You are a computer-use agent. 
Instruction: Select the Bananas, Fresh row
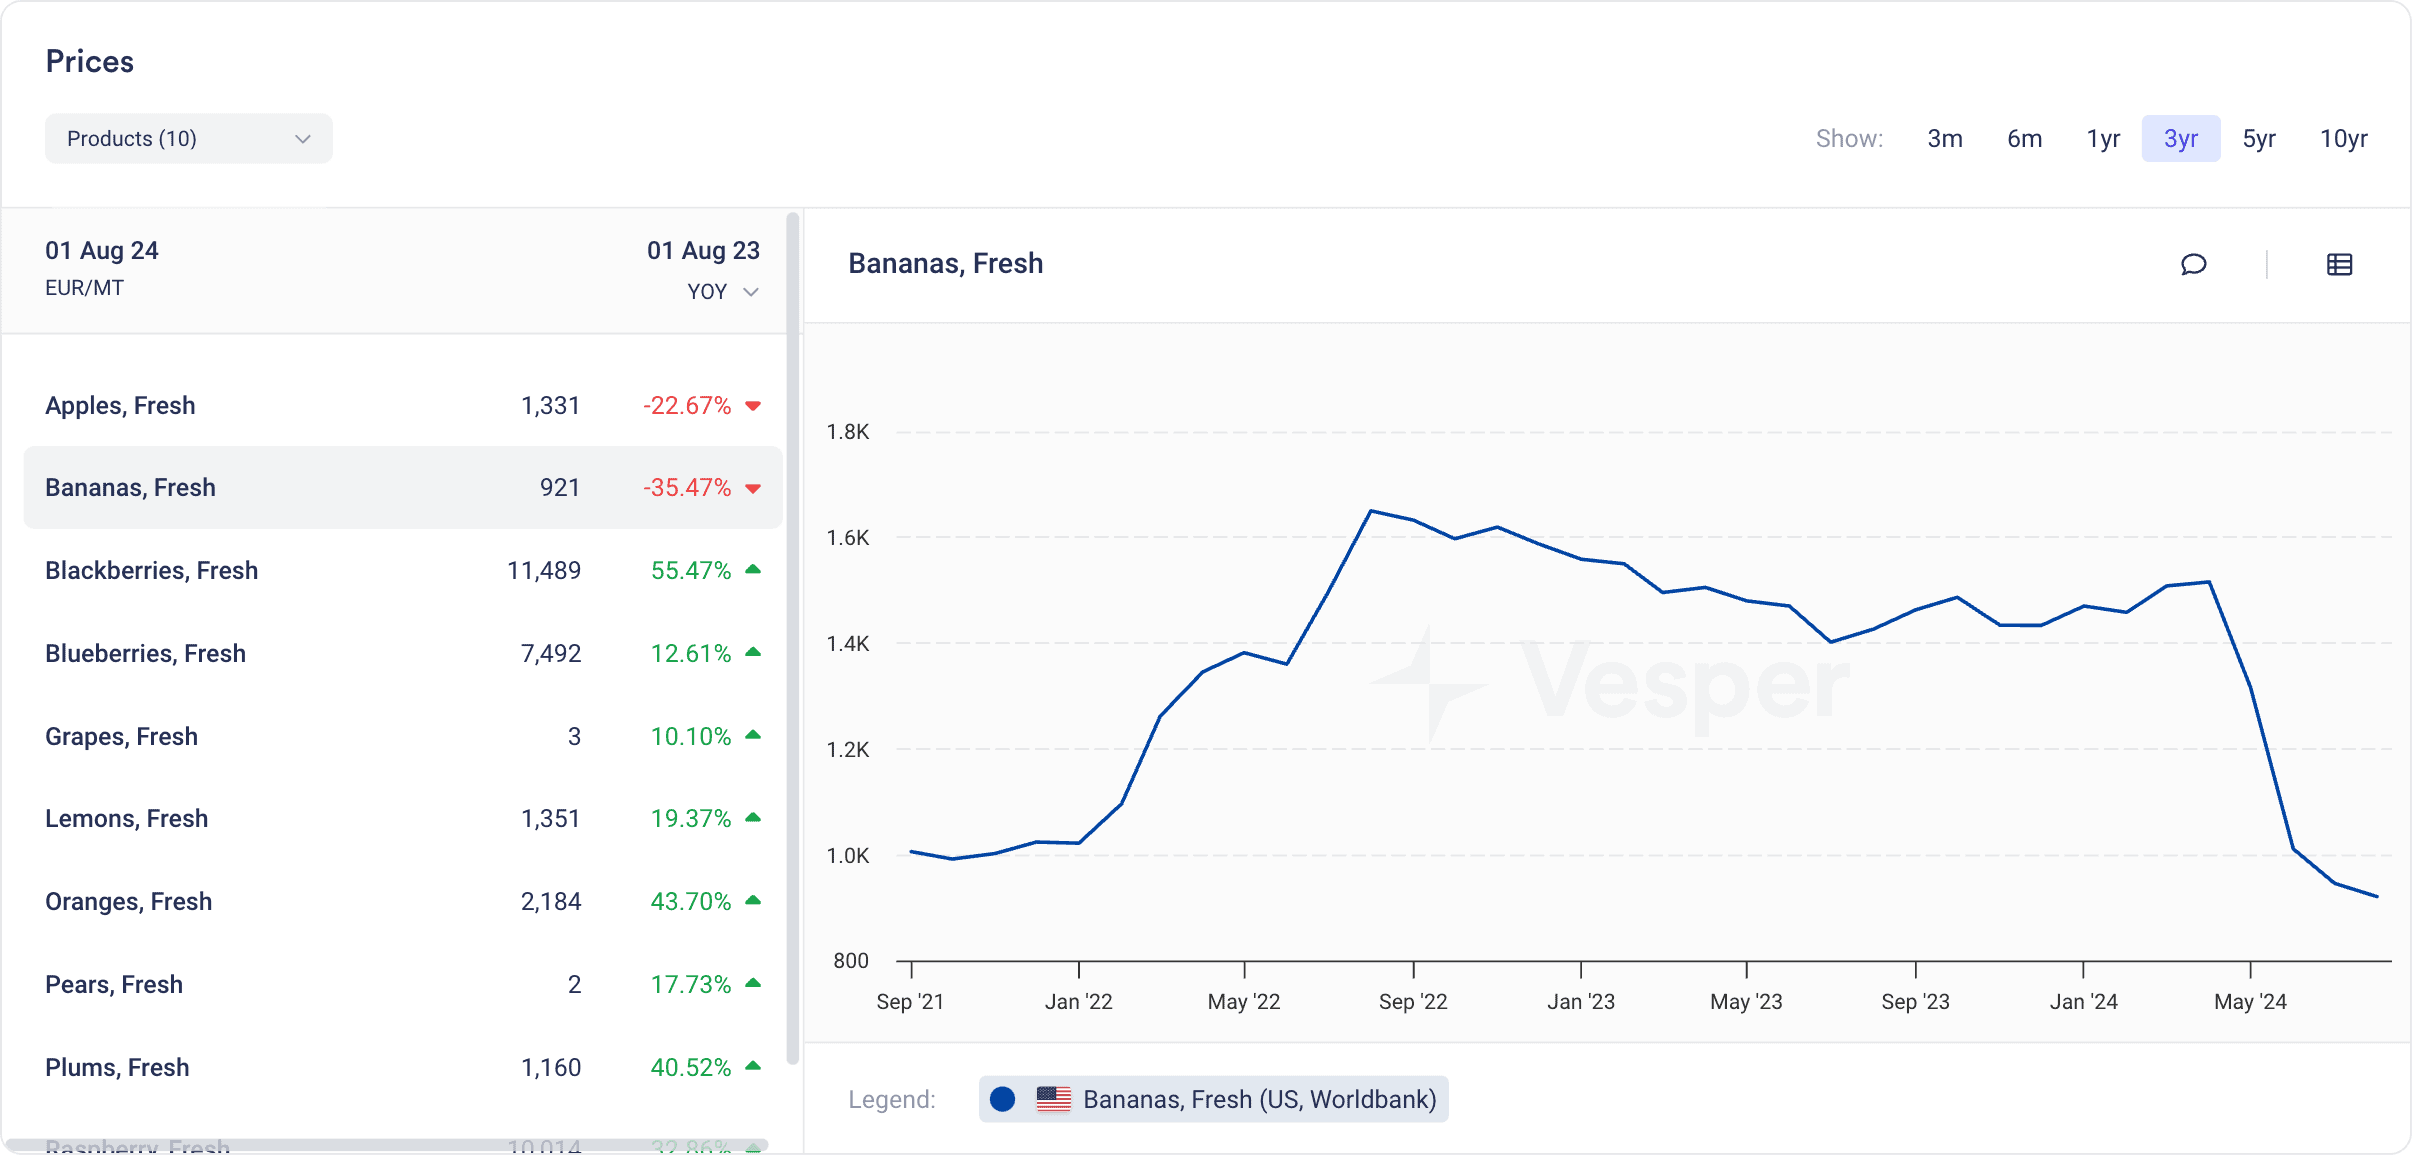(x=403, y=487)
